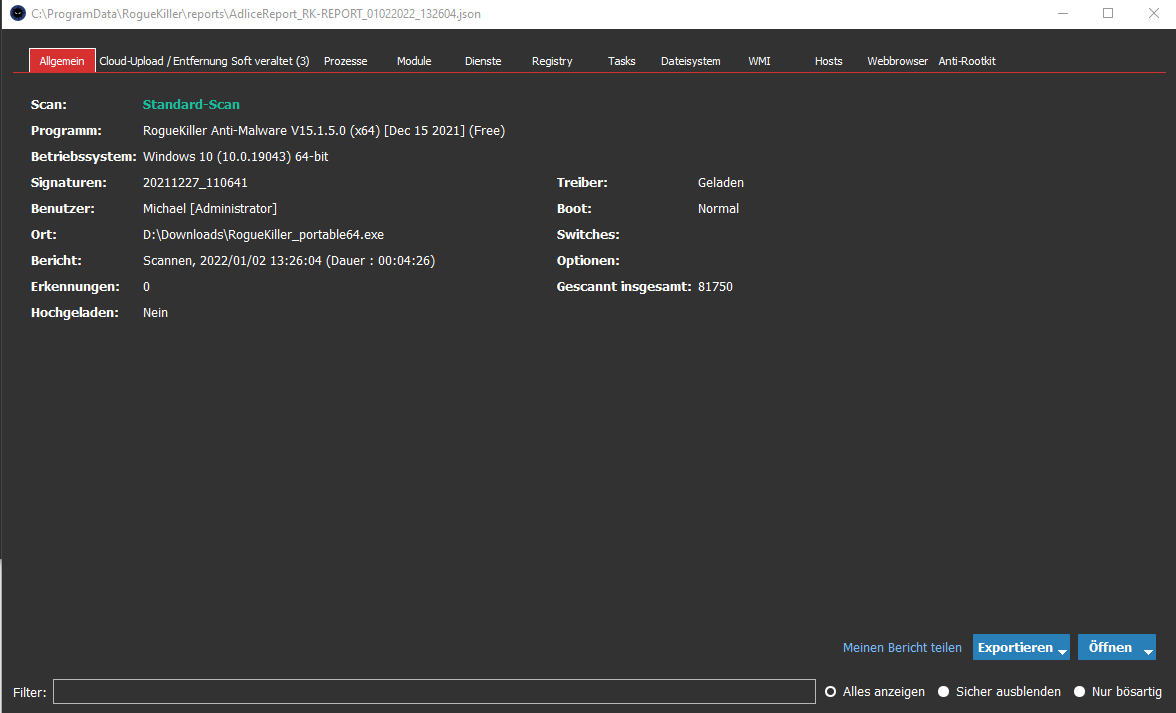Click the Erkennungen value 0

[146, 286]
